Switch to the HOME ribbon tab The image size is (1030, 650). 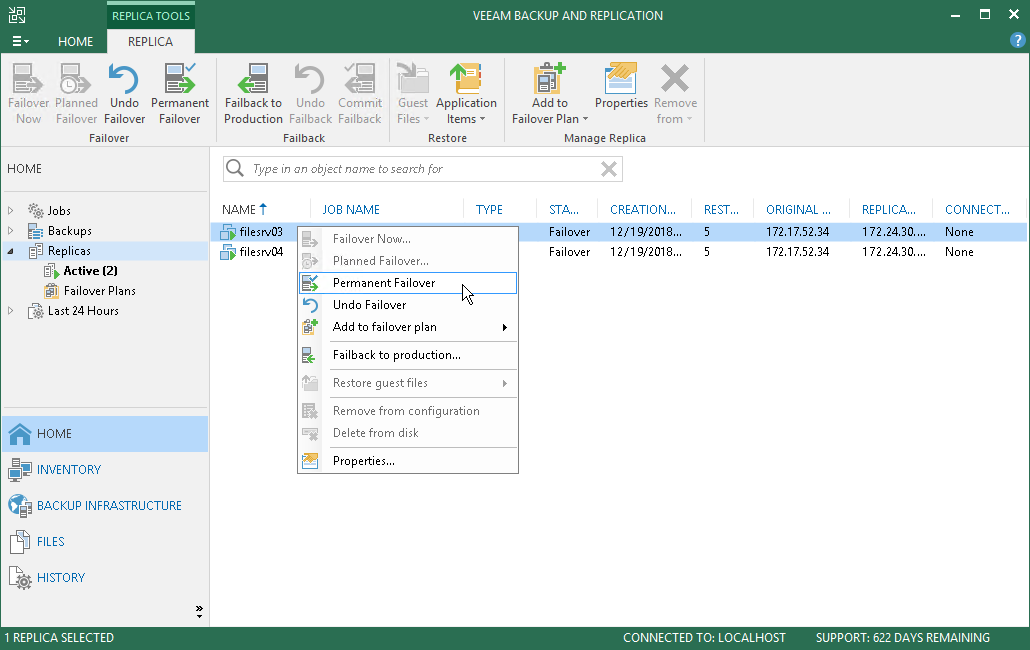[x=76, y=41]
